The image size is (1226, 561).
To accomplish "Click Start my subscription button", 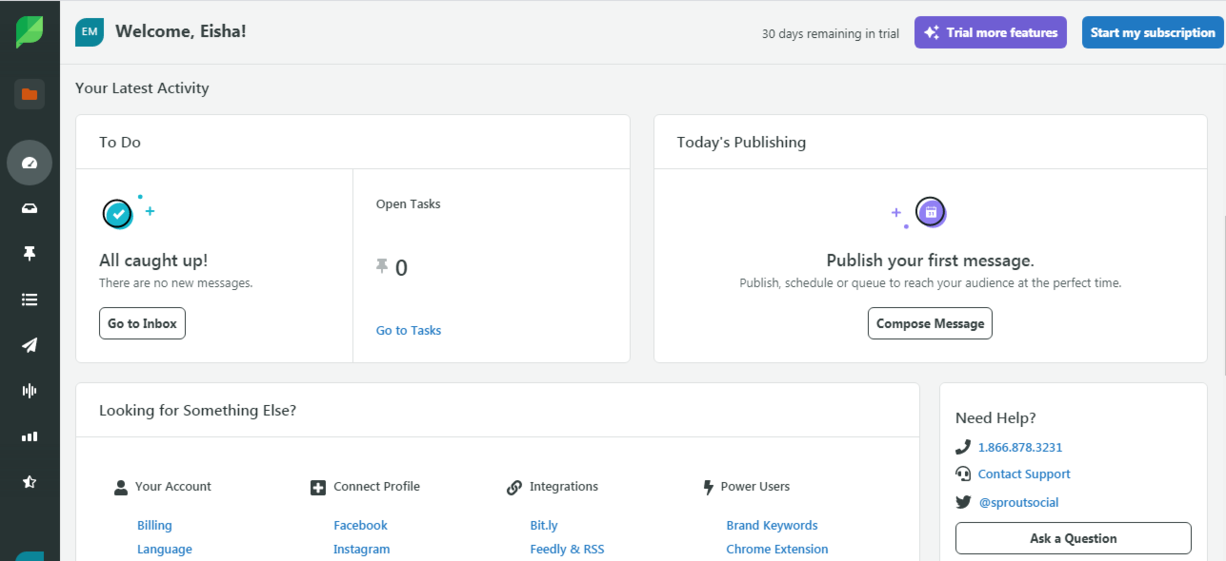I will point(1153,32).
